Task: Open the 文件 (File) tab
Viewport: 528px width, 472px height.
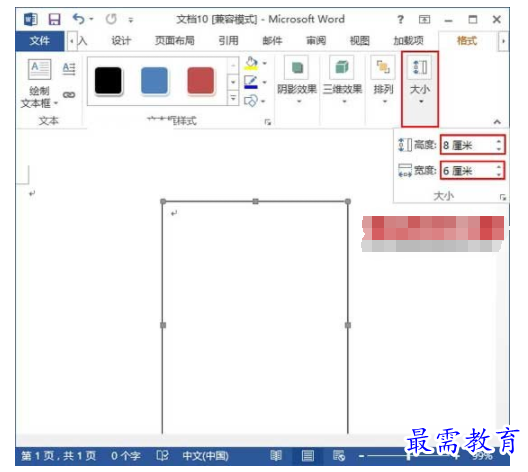Action: coord(39,41)
